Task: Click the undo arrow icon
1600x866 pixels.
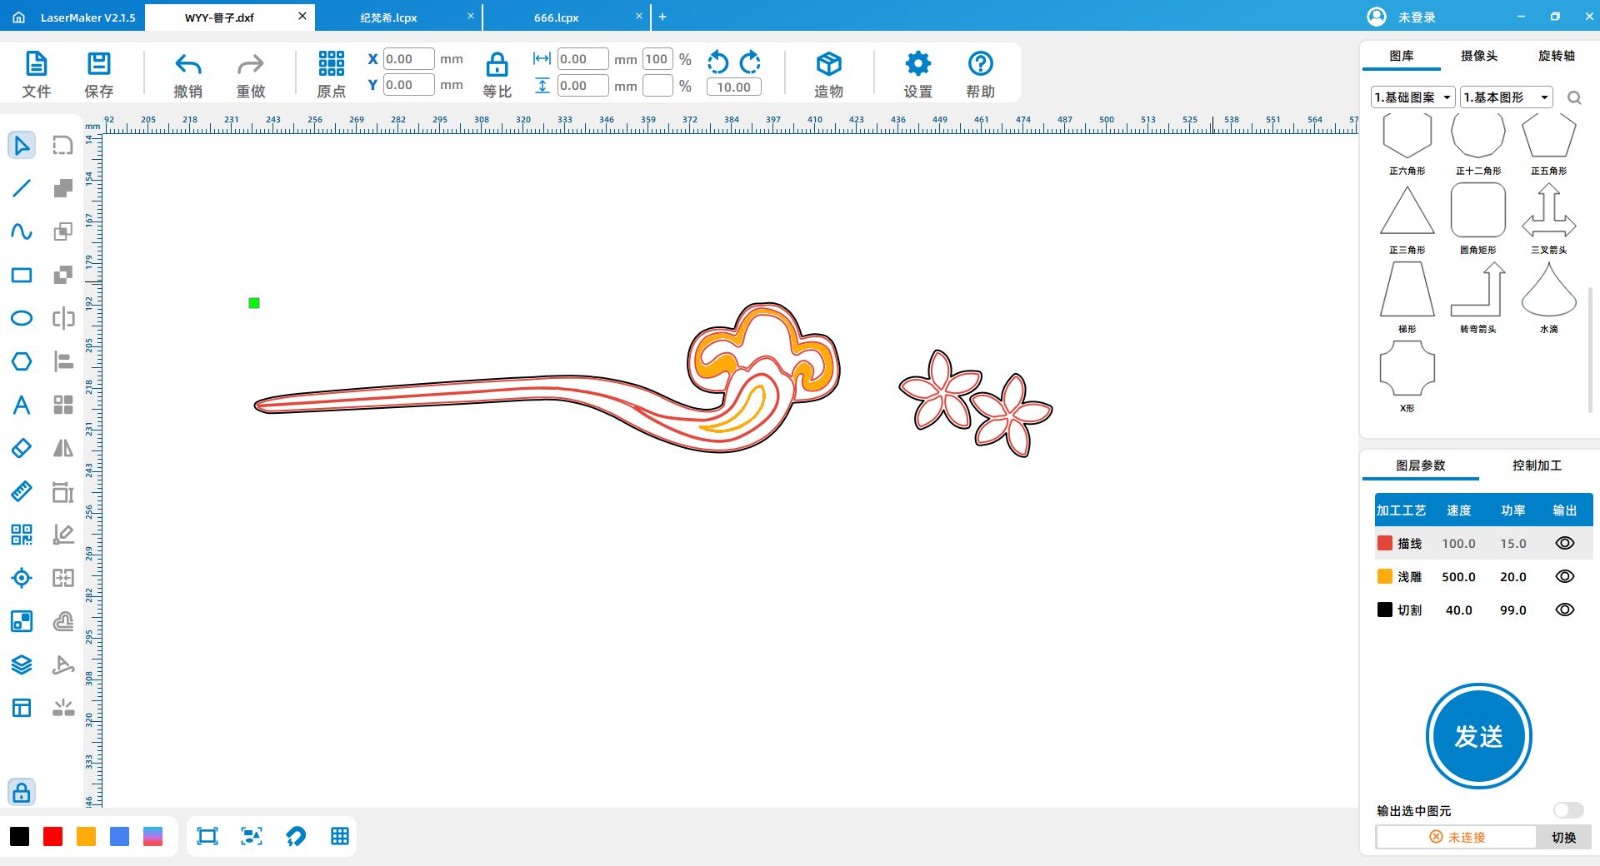Action: coord(188,65)
